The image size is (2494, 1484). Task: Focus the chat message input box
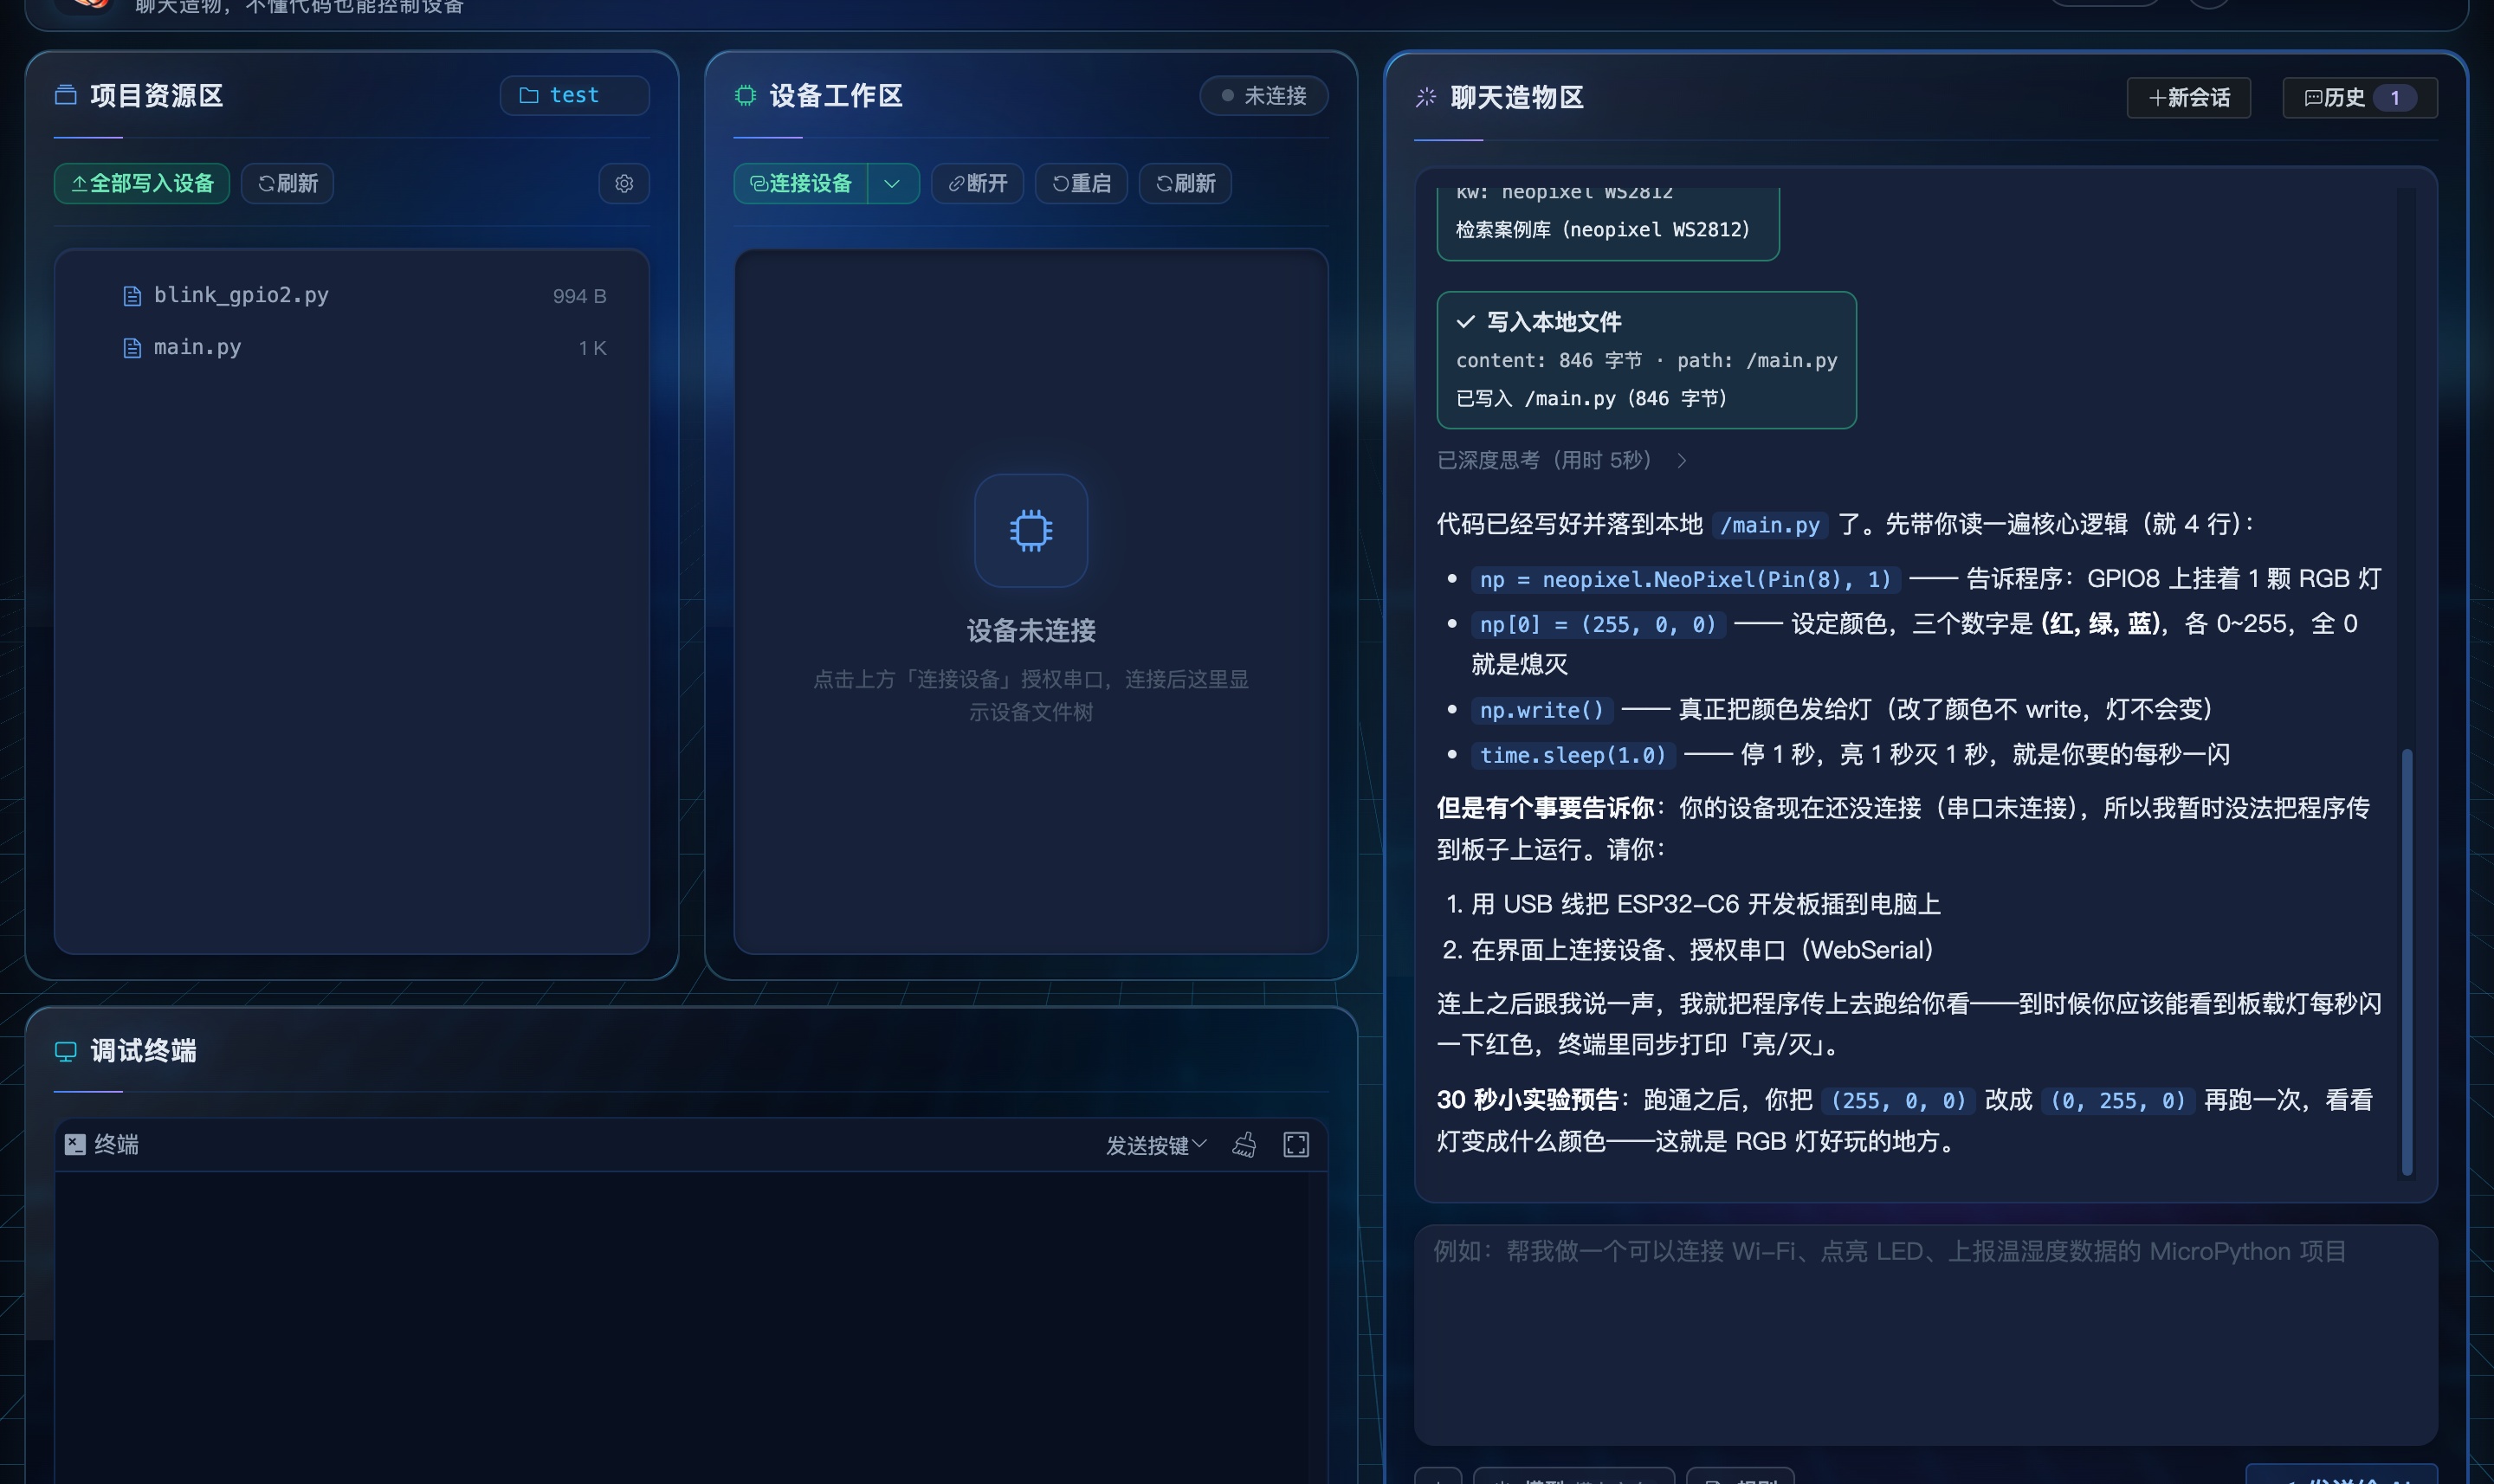point(1925,1334)
